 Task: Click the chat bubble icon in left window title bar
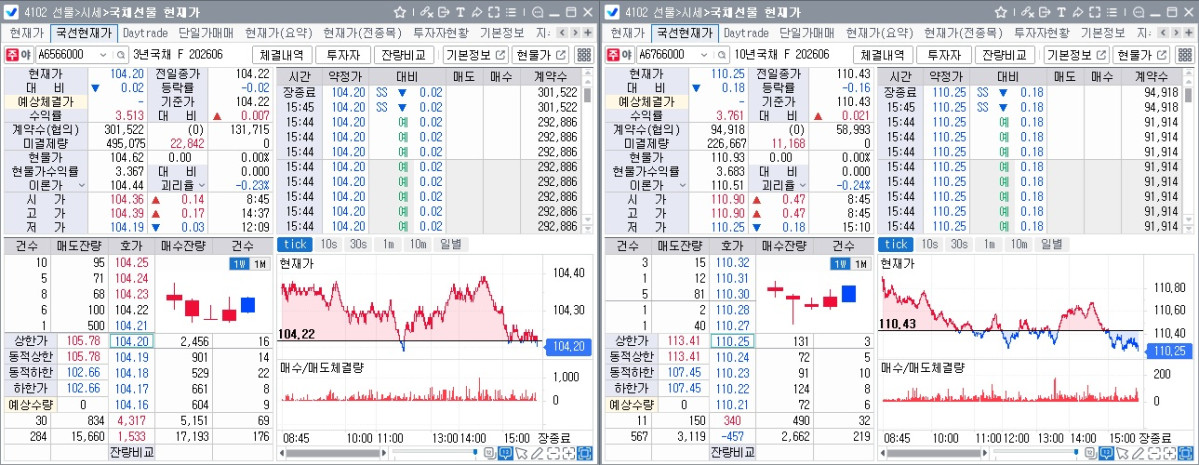538,12
